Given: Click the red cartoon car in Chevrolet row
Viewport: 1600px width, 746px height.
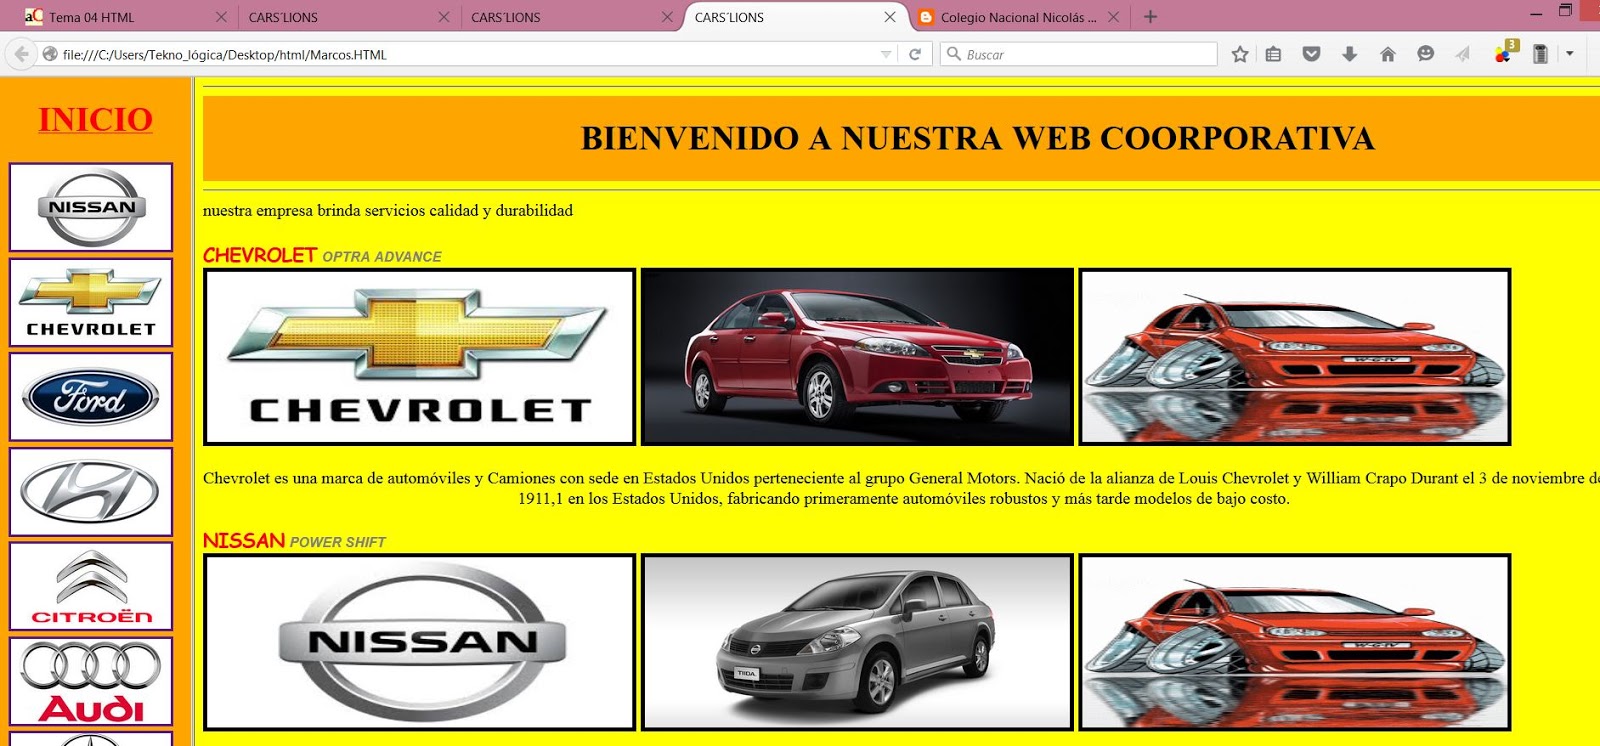Looking at the screenshot, I should pos(1295,357).
